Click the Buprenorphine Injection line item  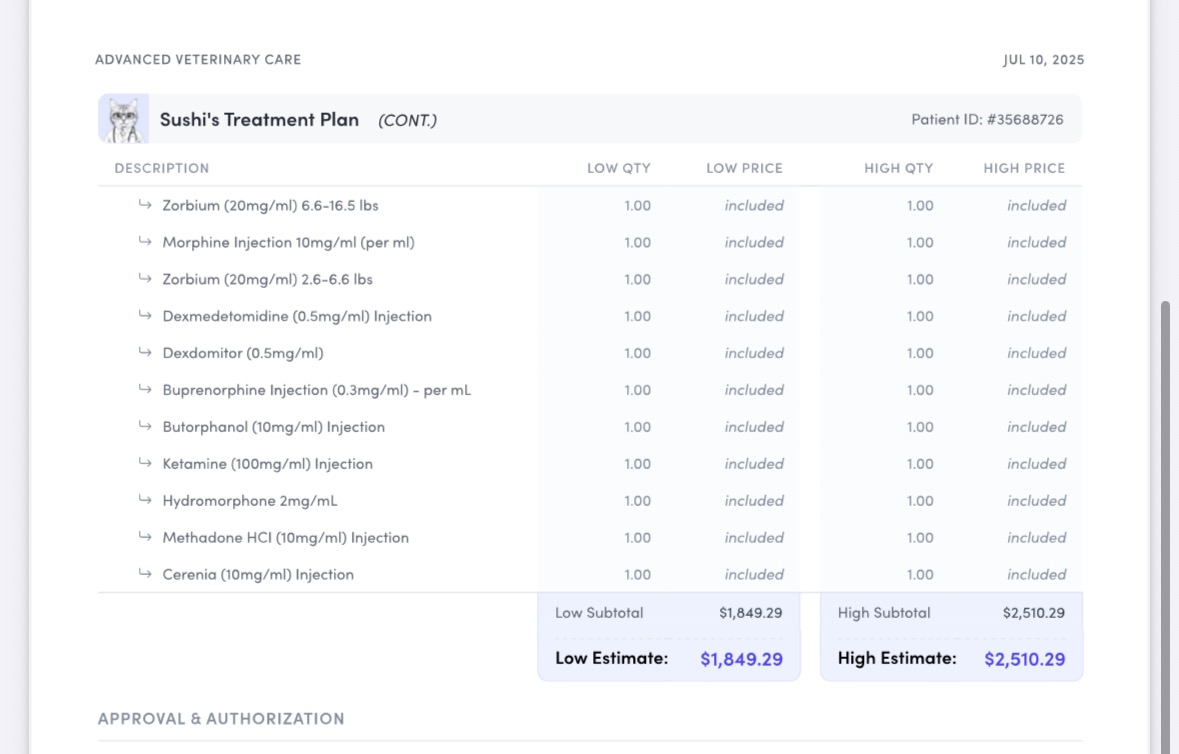(590, 390)
